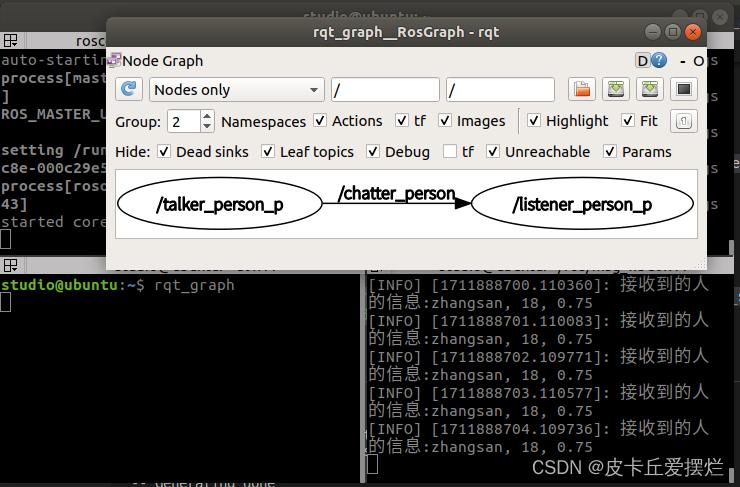Open terminal split menu icon in rqt_graph pane
The image size is (740, 487).
click(x=10, y=266)
